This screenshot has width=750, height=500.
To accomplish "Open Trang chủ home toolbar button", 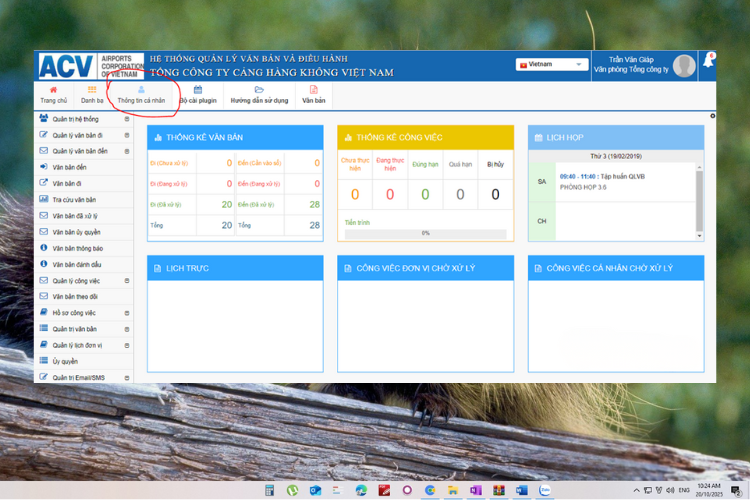I will click(54, 95).
